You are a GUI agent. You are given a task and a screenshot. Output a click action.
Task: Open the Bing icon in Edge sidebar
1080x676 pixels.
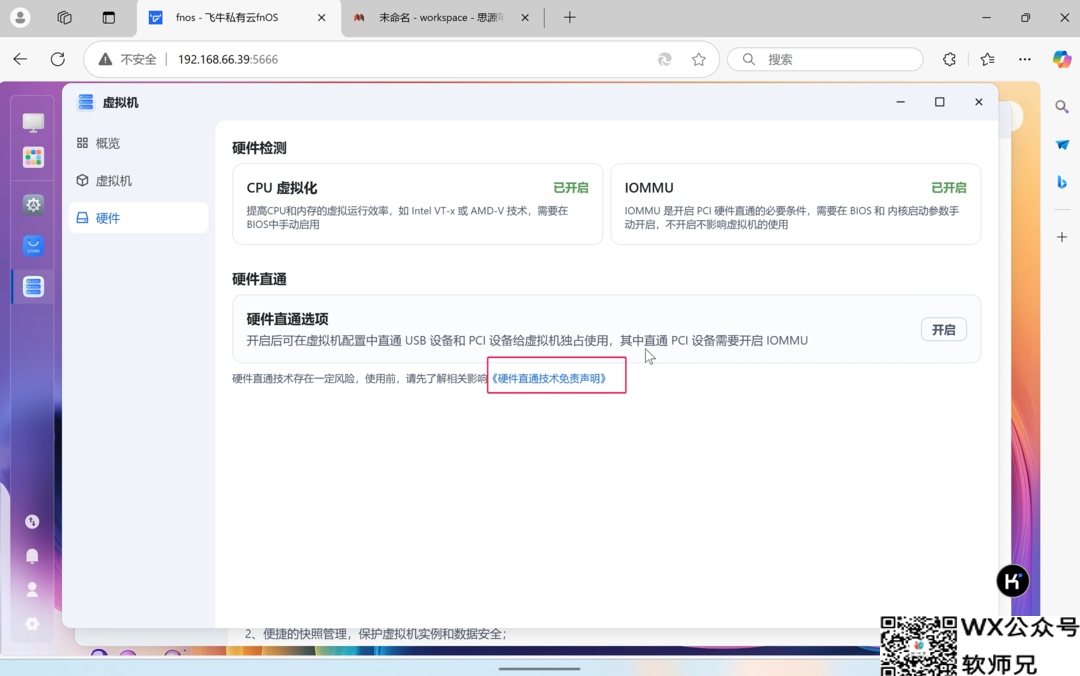1061,182
